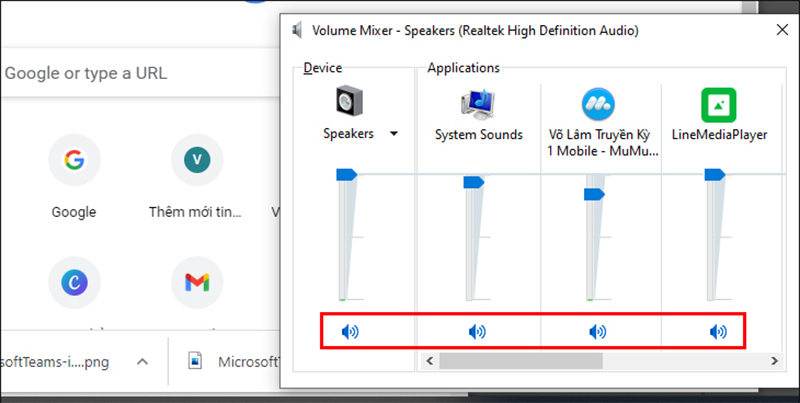Expand the Speakers device dropdown
The width and height of the screenshot is (800, 403).
[x=395, y=134]
